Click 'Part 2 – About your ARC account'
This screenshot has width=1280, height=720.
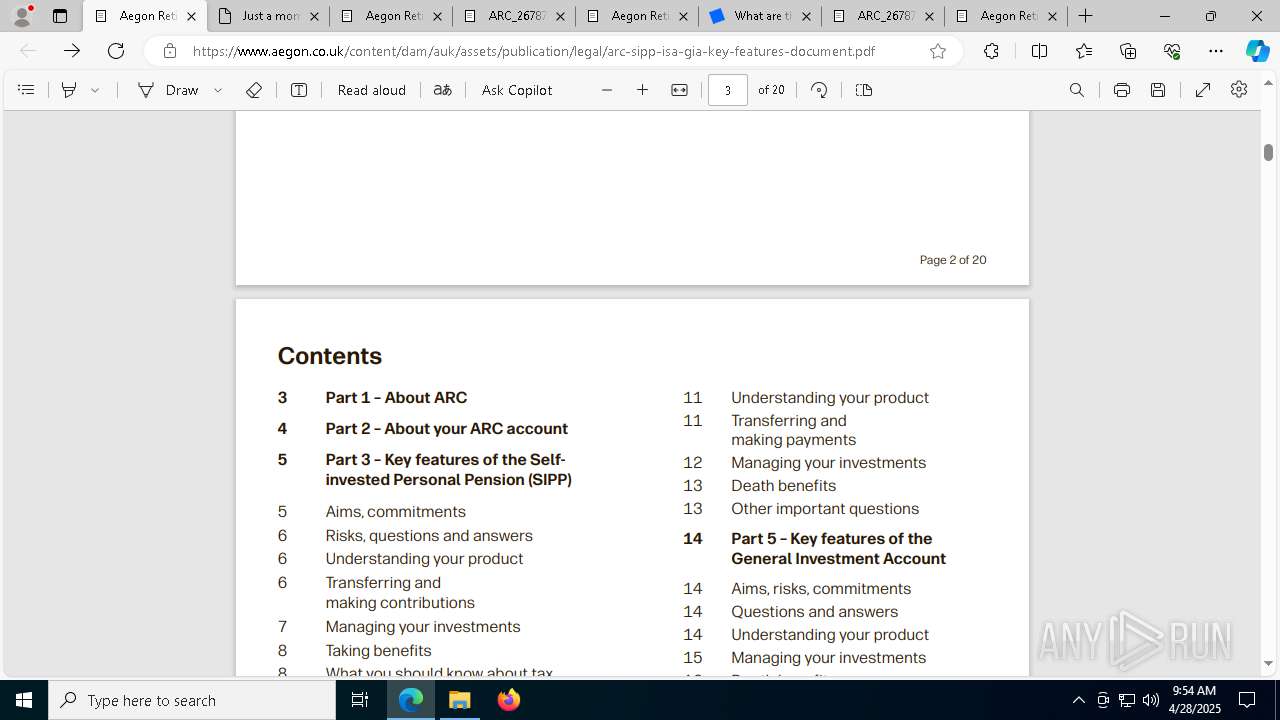pos(446,429)
